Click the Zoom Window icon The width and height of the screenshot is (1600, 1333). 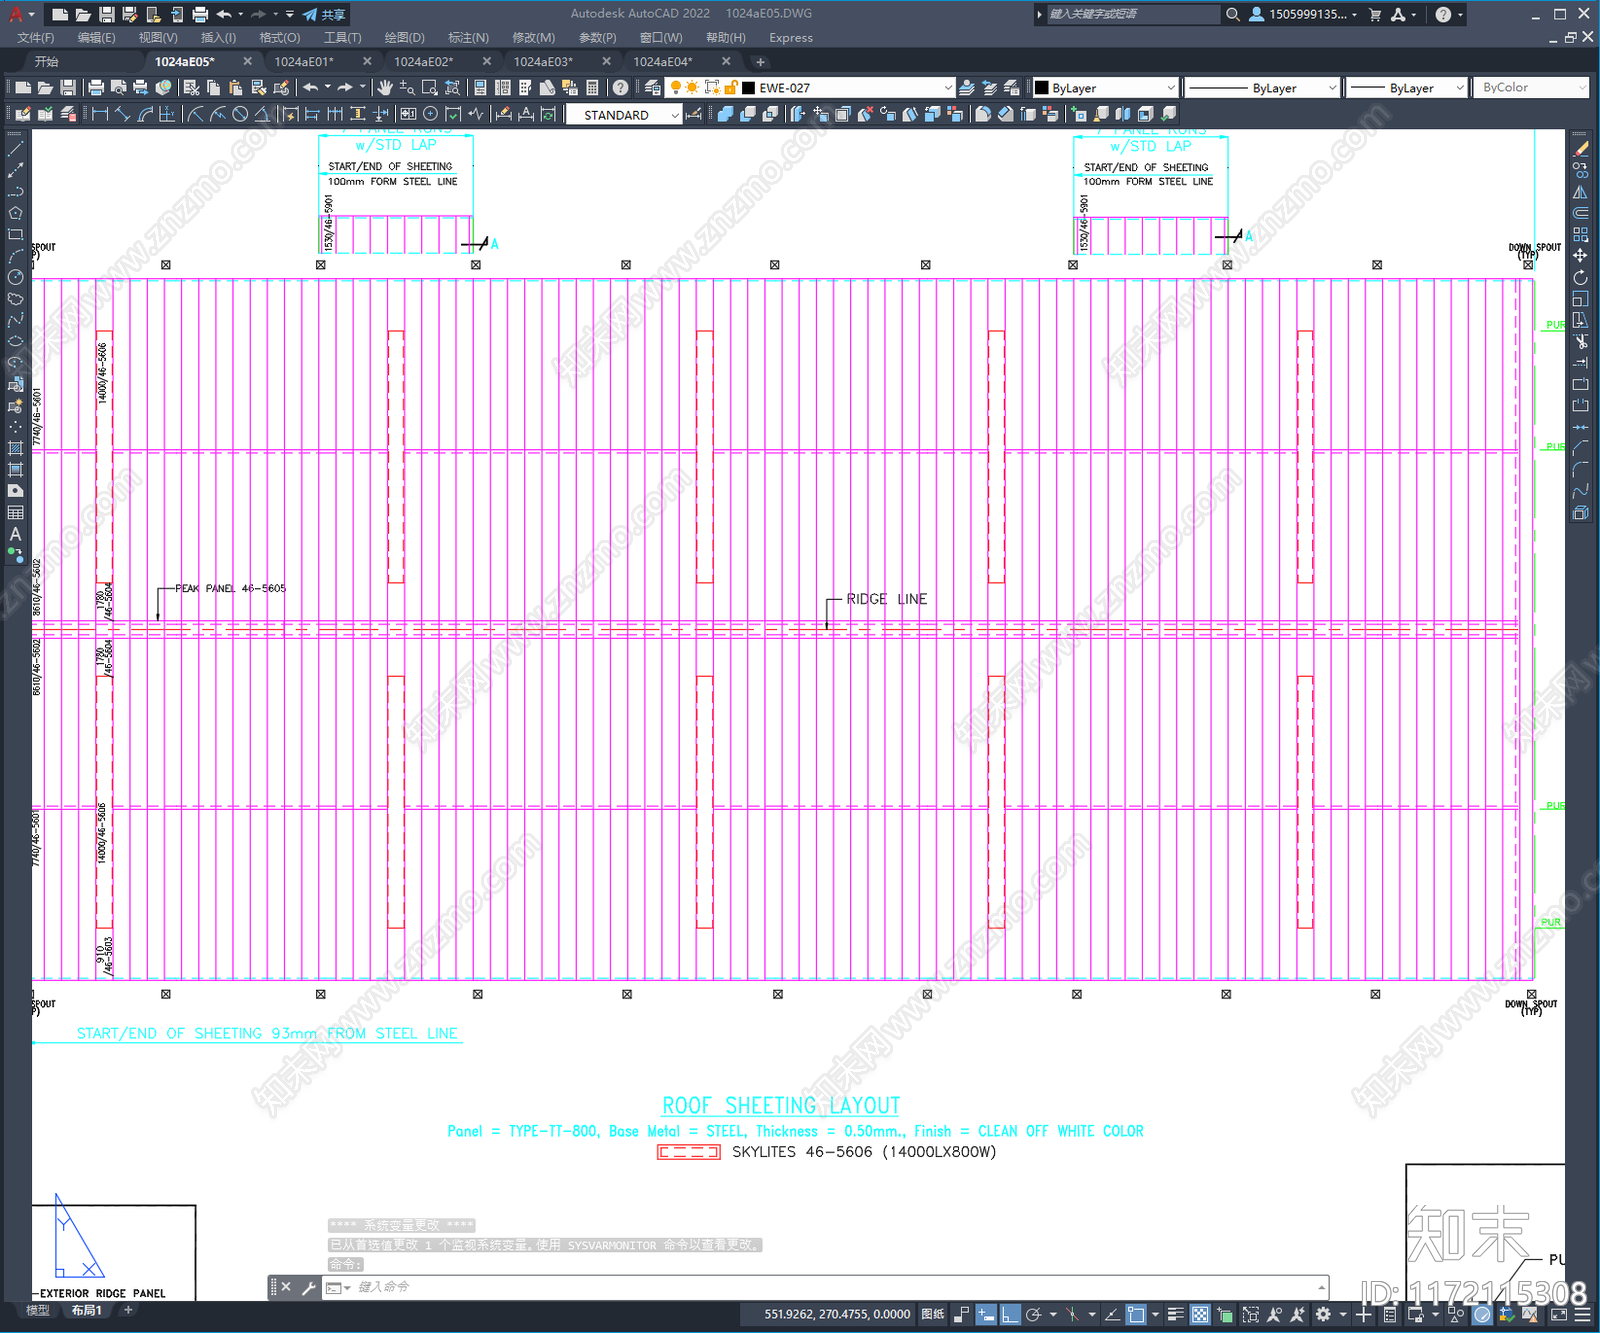pyautogui.click(x=430, y=88)
